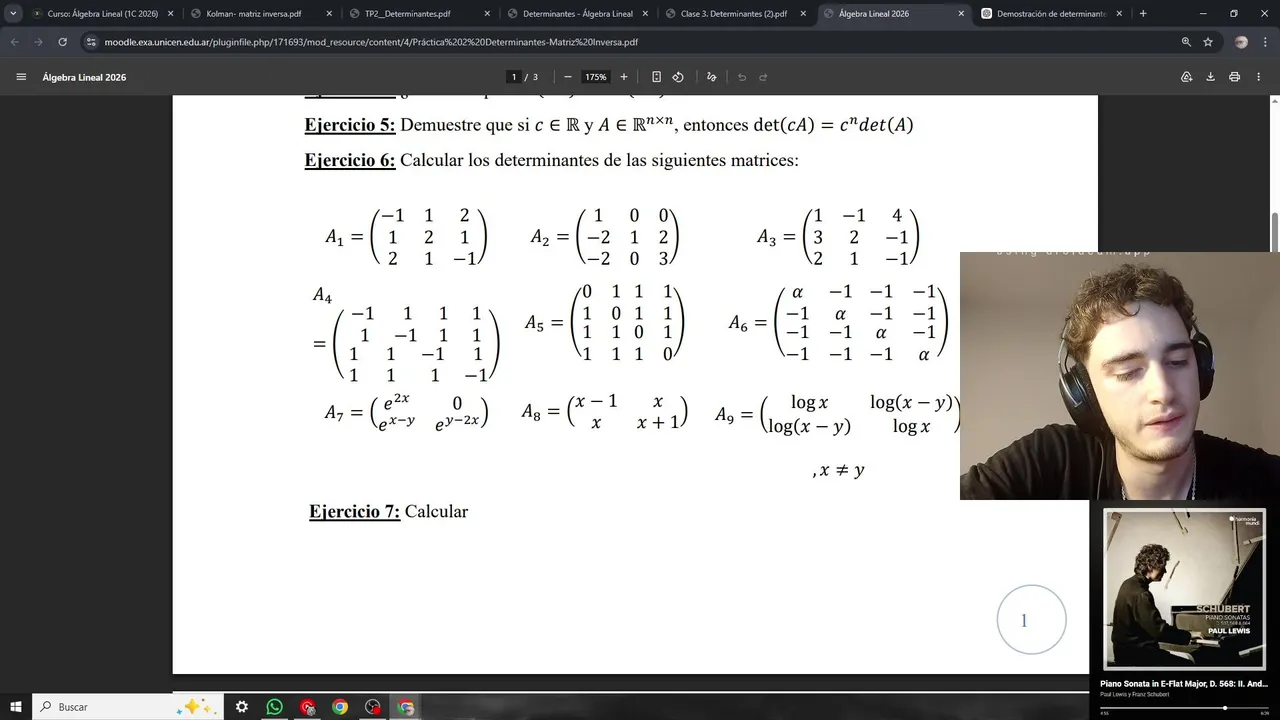This screenshot has width=1280, height=720.
Task: Switch to Demostración de determinantes tab
Action: tap(1049, 14)
